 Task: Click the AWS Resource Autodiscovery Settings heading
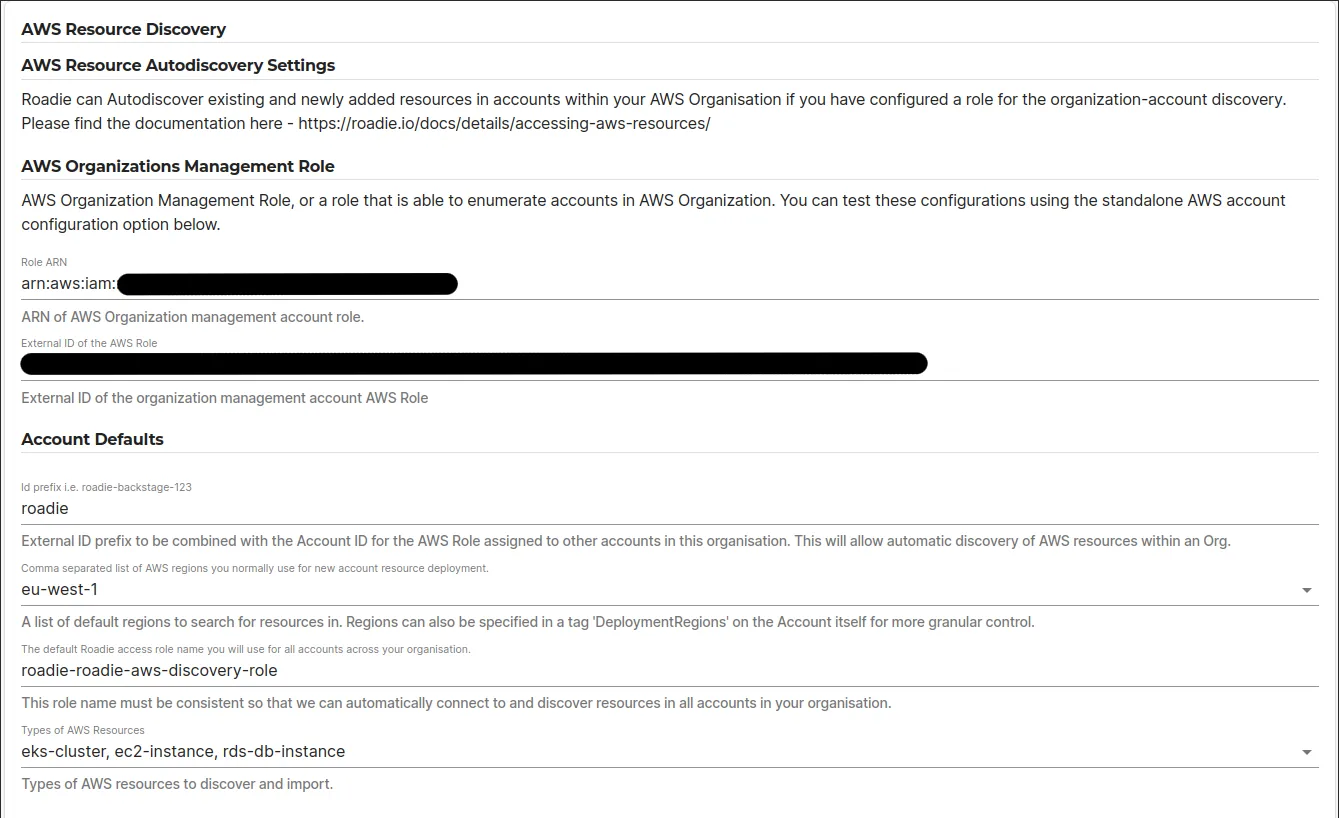pos(177,64)
